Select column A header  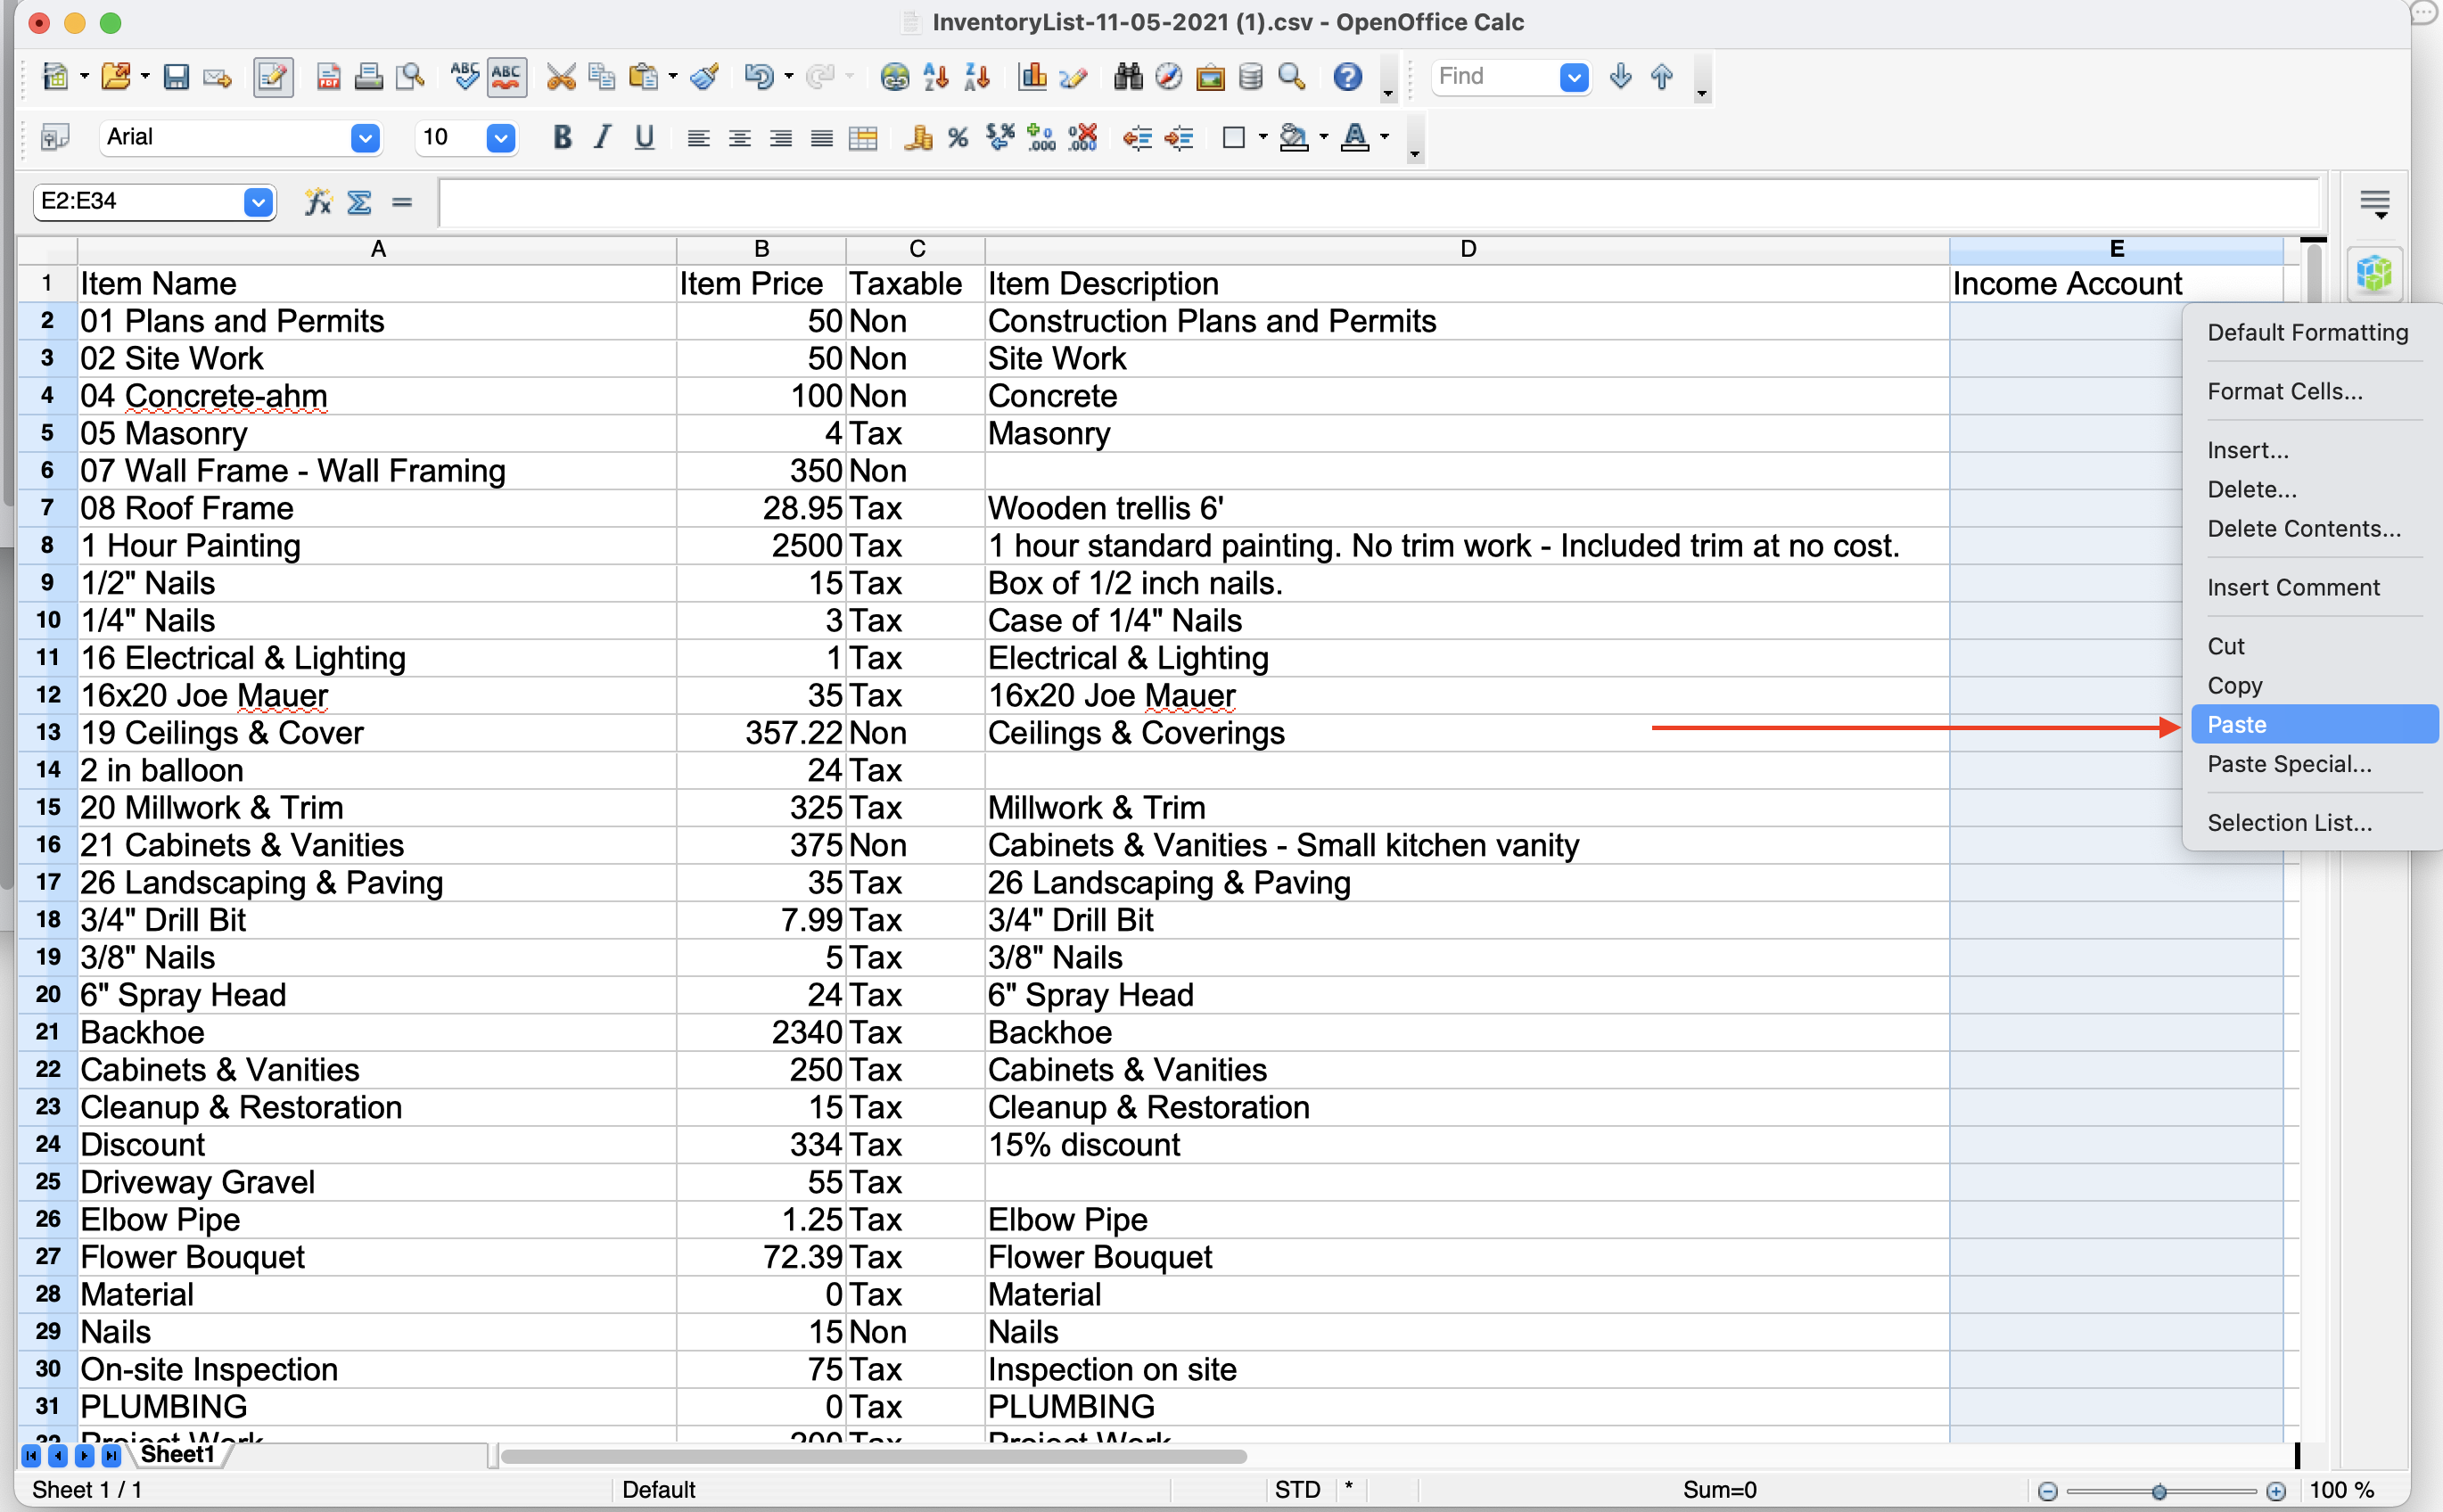click(377, 250)
